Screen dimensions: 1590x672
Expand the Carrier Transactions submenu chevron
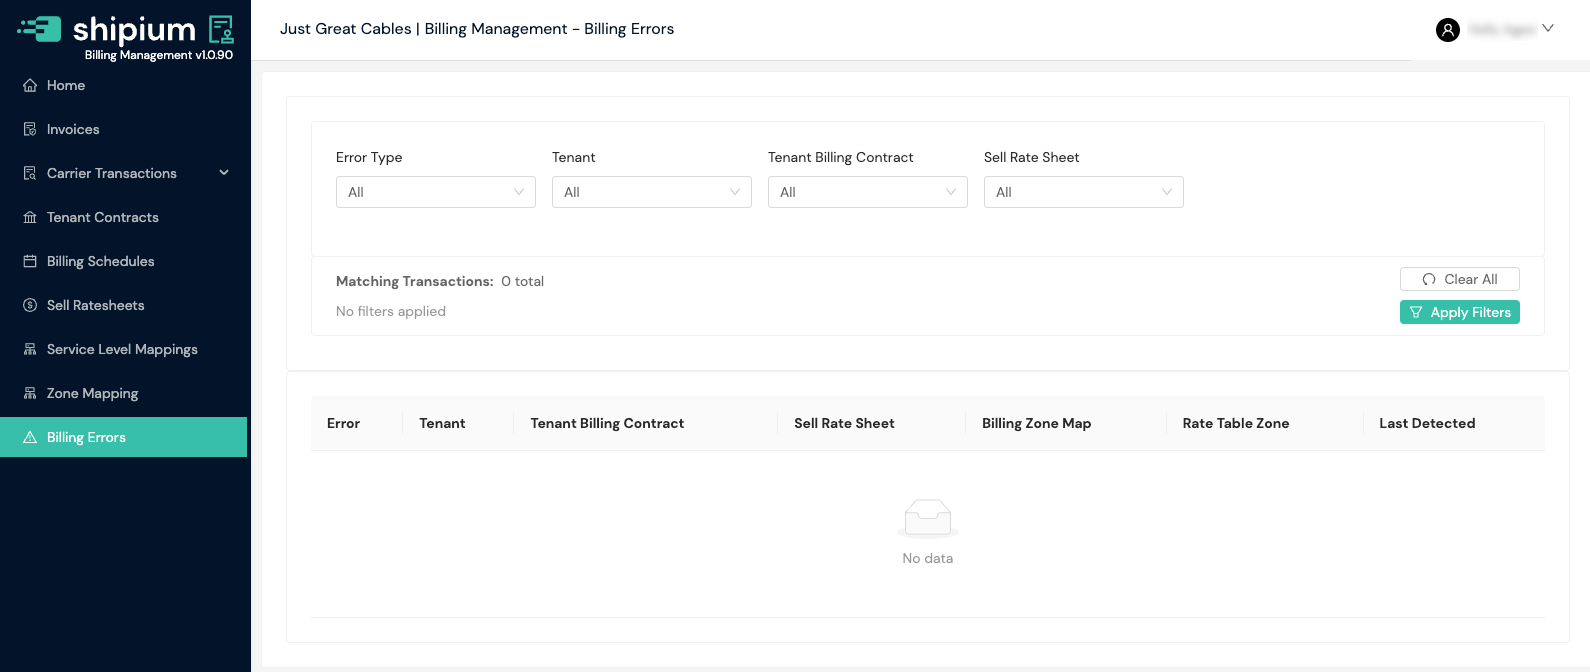[x=224, y=173]
